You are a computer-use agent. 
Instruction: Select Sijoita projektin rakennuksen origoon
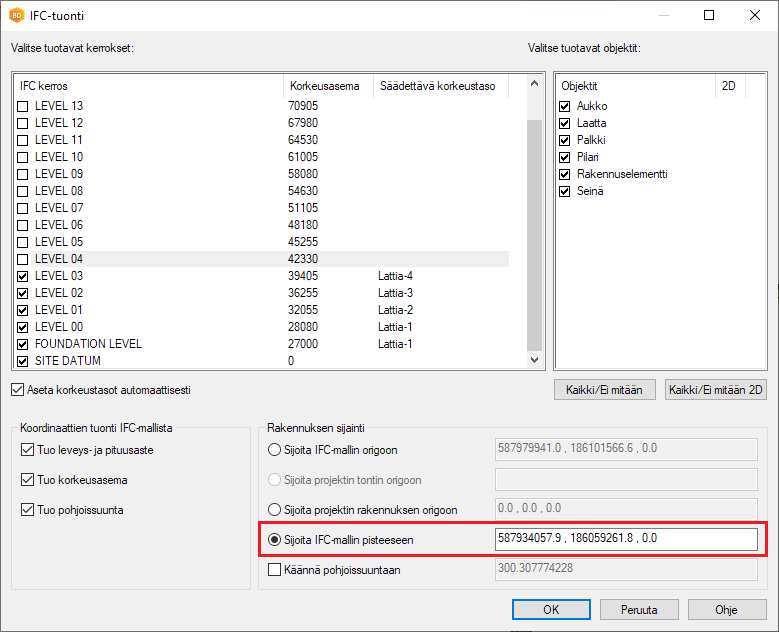(275, 509)
